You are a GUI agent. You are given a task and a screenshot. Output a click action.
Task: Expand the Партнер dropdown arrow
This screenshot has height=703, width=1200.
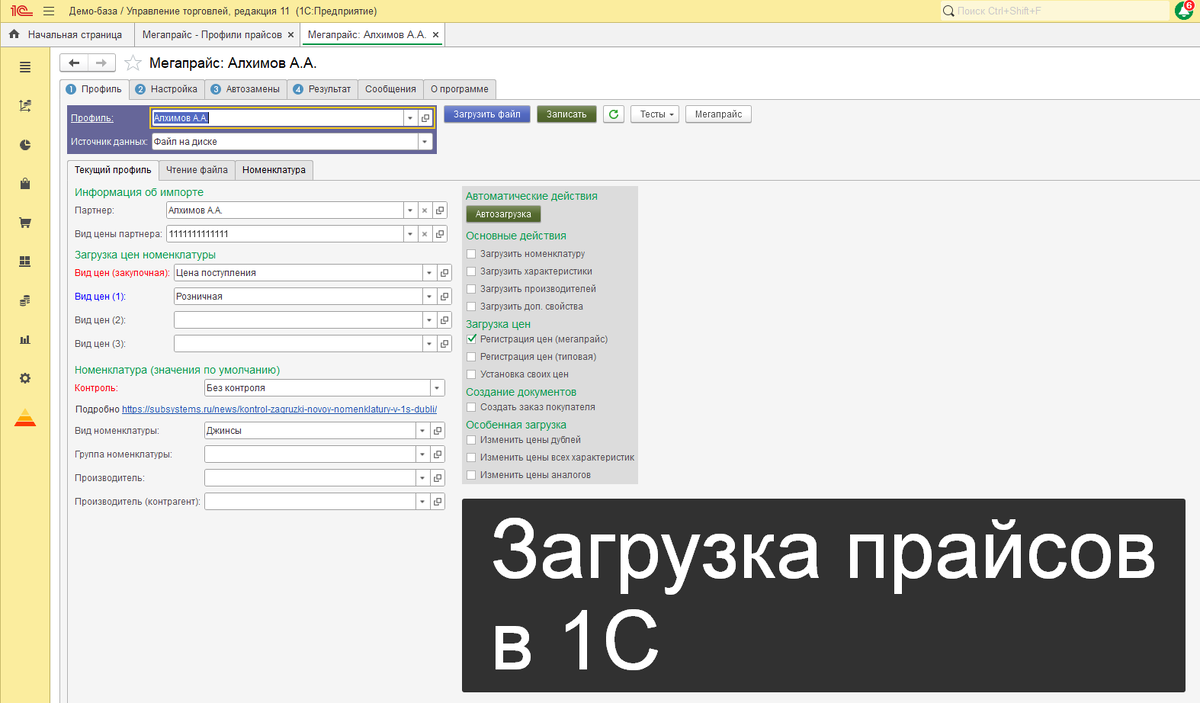pos(410,211)
